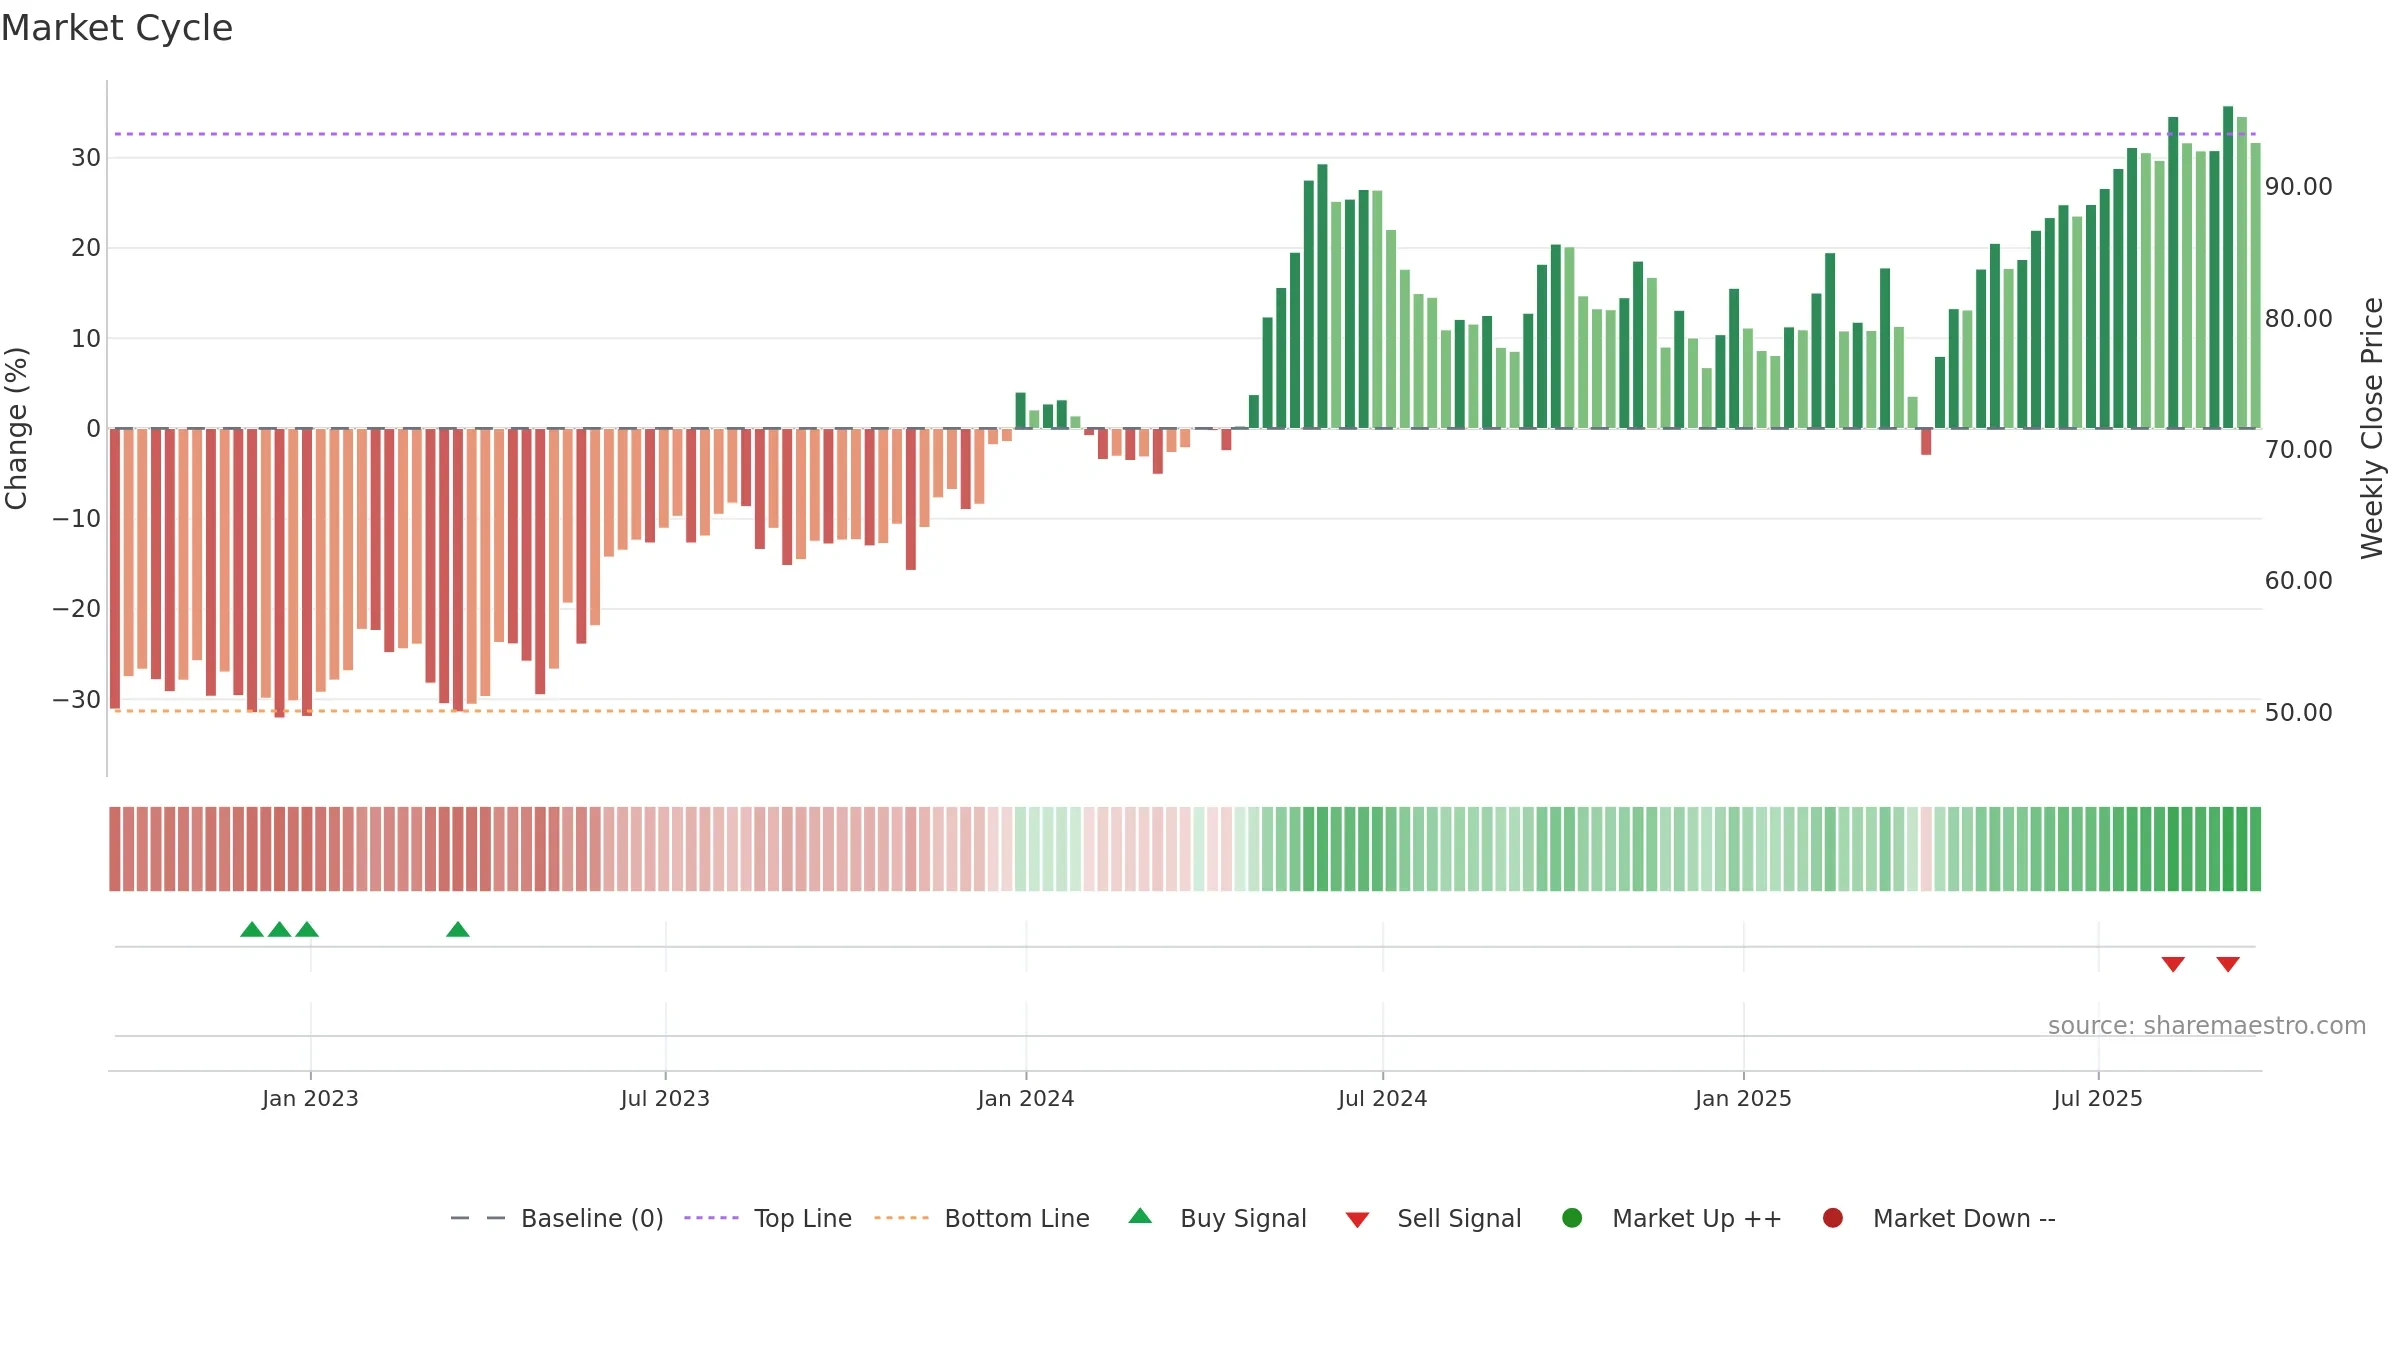This screenshot has width=2400, height=1350.
Task: Toggle the Bottom Line legend entry
Action: (982, 1218)
